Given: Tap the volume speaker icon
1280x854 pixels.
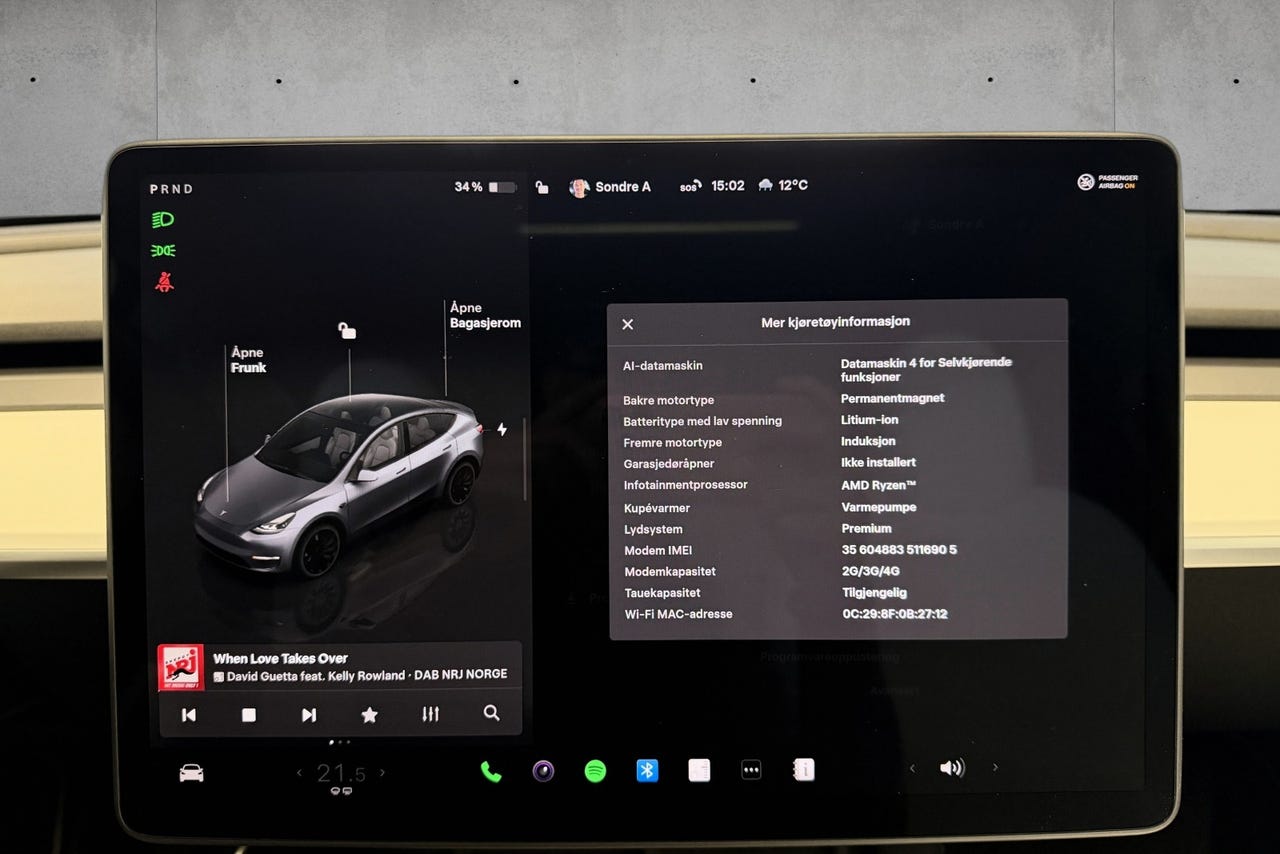Looking at the screenshot, I should click(952, 768).
